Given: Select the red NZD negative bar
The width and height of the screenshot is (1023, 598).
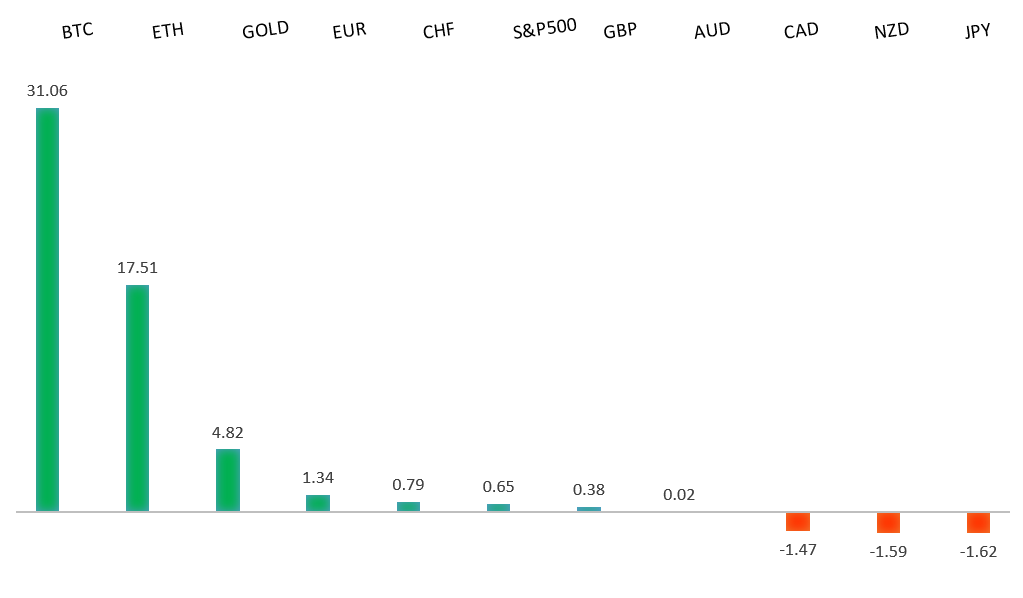Looking at the screenshot, I should pyautogui.click(x=888, y=522).
